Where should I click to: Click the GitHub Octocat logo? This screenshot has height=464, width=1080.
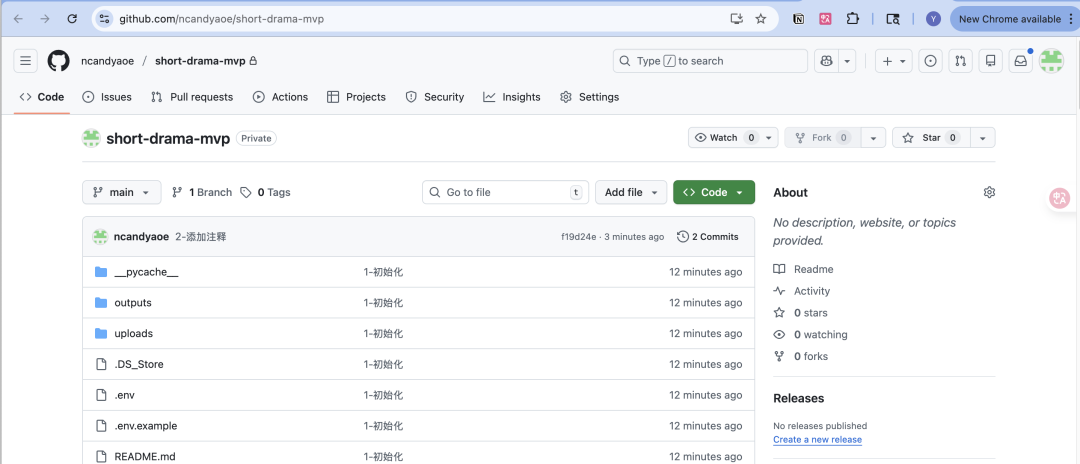pyautogui.click(x=59, y=61)
